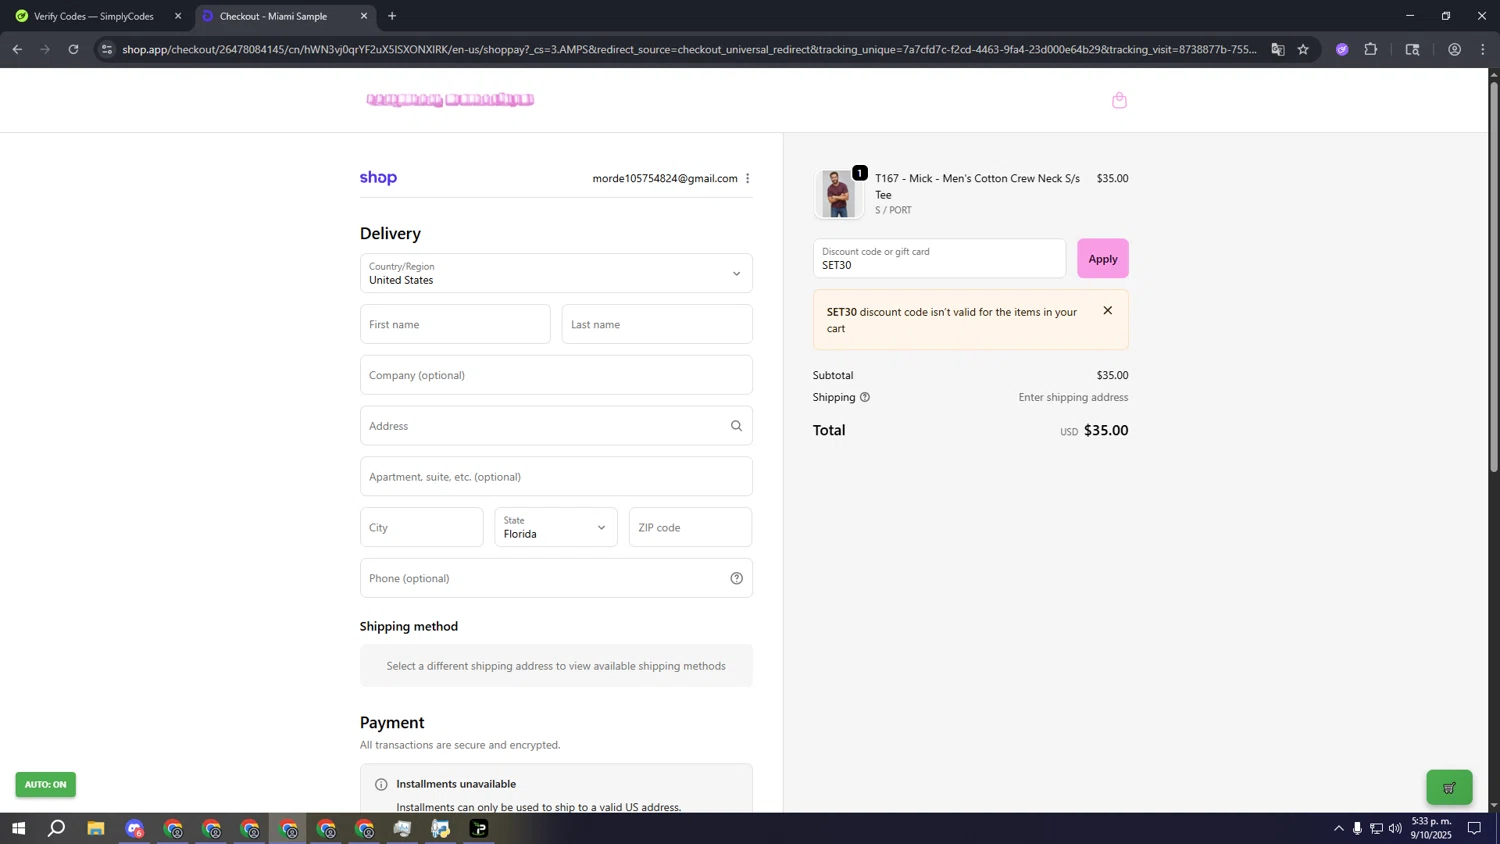Click the discount code field containing SET30
The image size is (1500, 844).
939,258
